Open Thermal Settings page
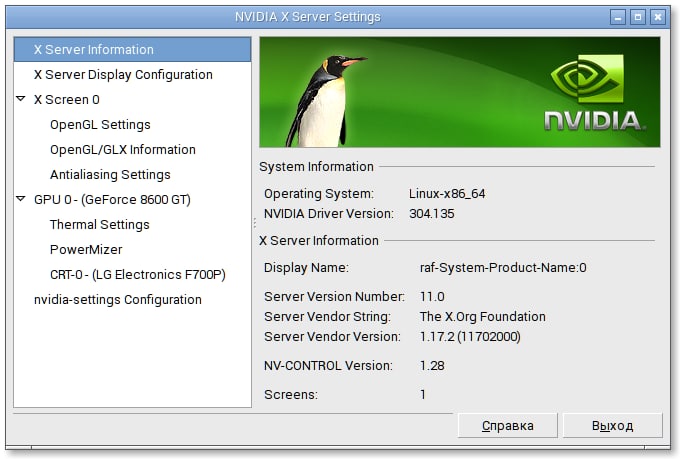Viewport: 680px width, 459px height. (99, 225)
